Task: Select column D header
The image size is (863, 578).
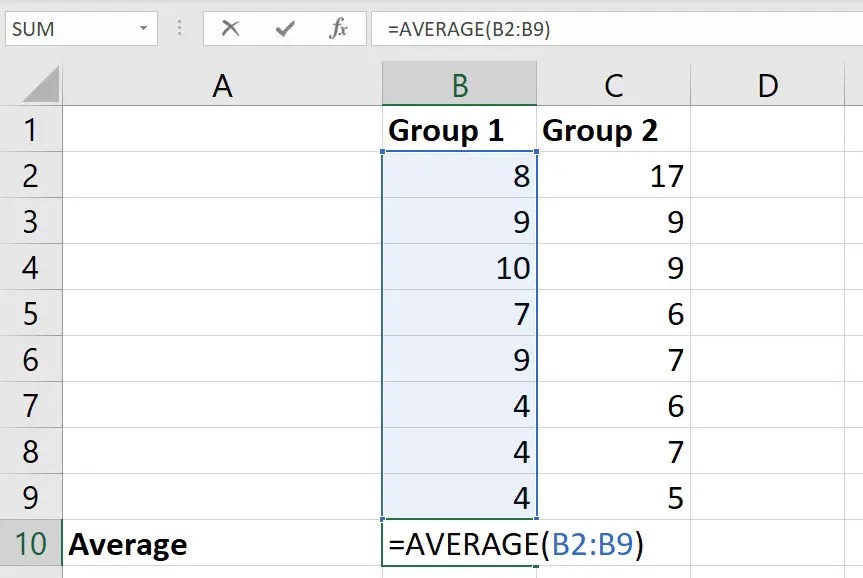Action: tap(767, 86)
